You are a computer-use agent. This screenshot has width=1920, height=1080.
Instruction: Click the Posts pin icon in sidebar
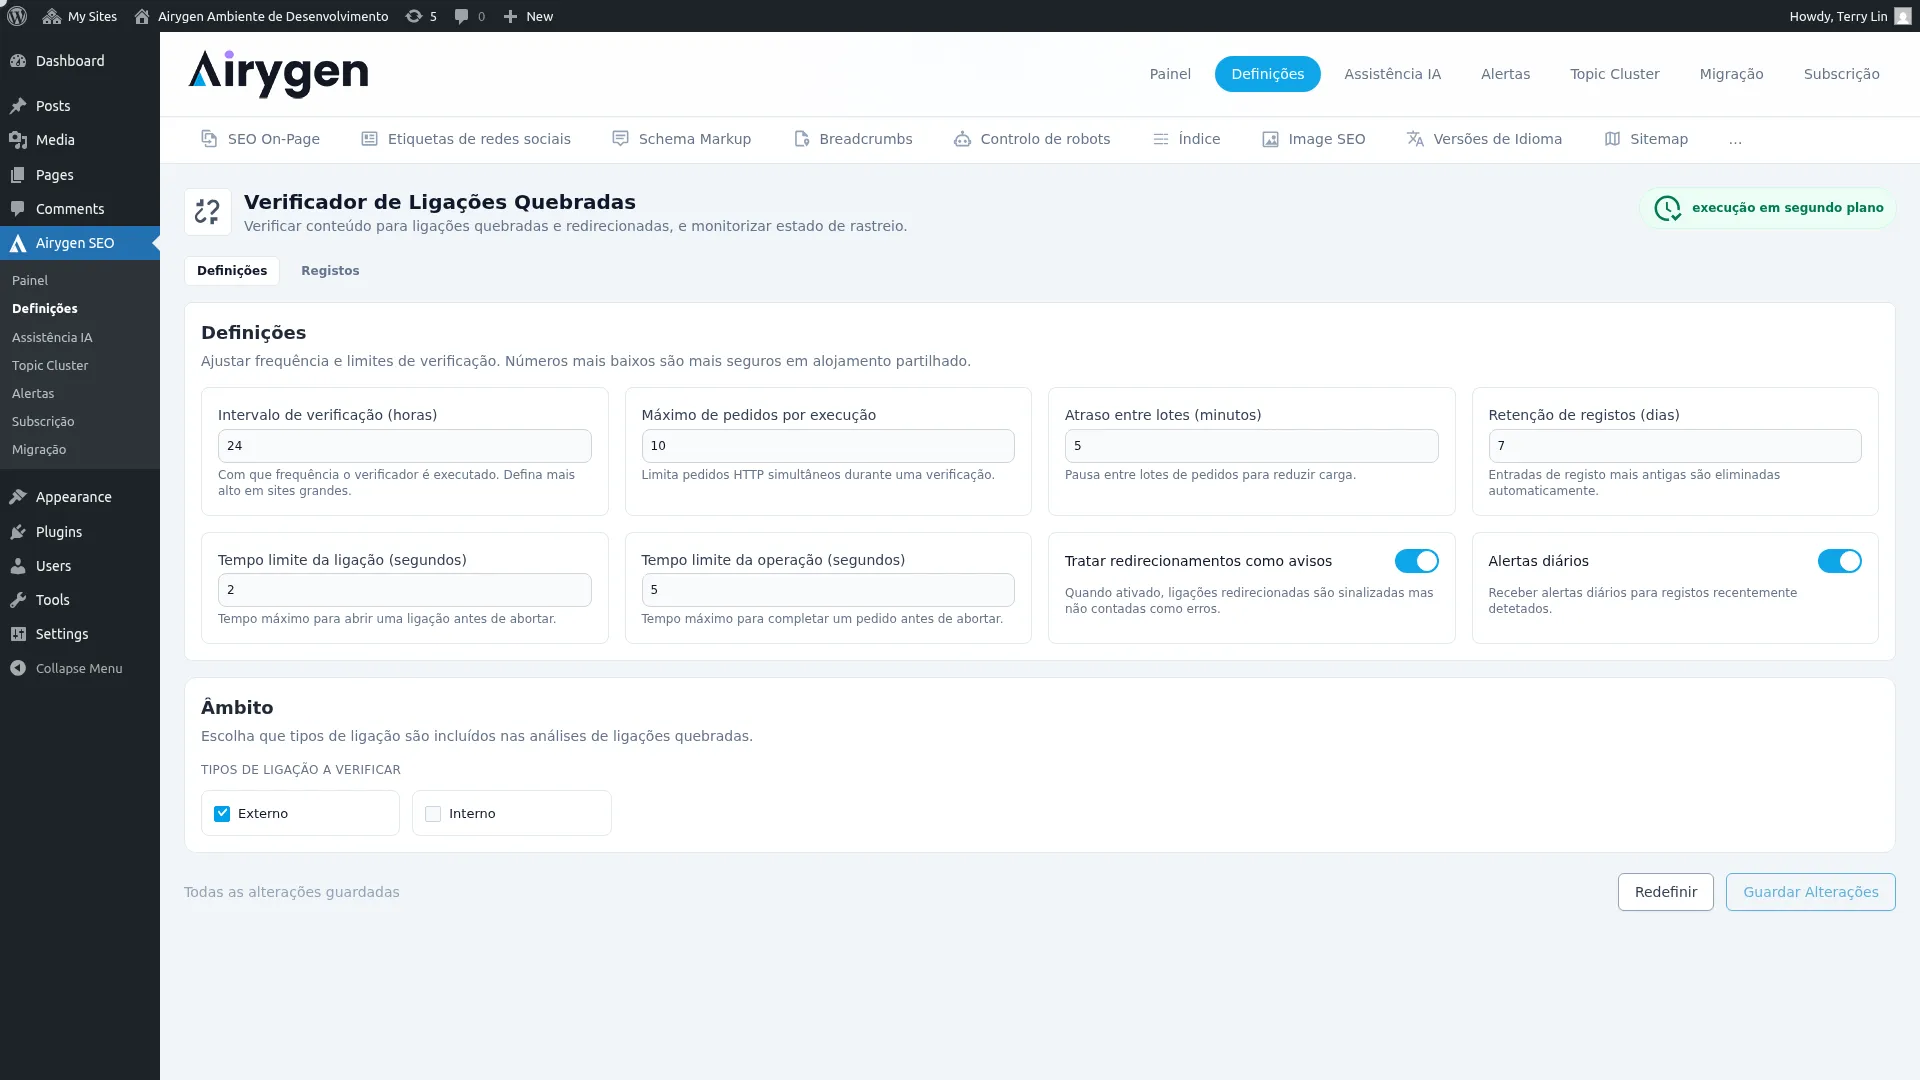pyautogui.click(x=18, y=106)
